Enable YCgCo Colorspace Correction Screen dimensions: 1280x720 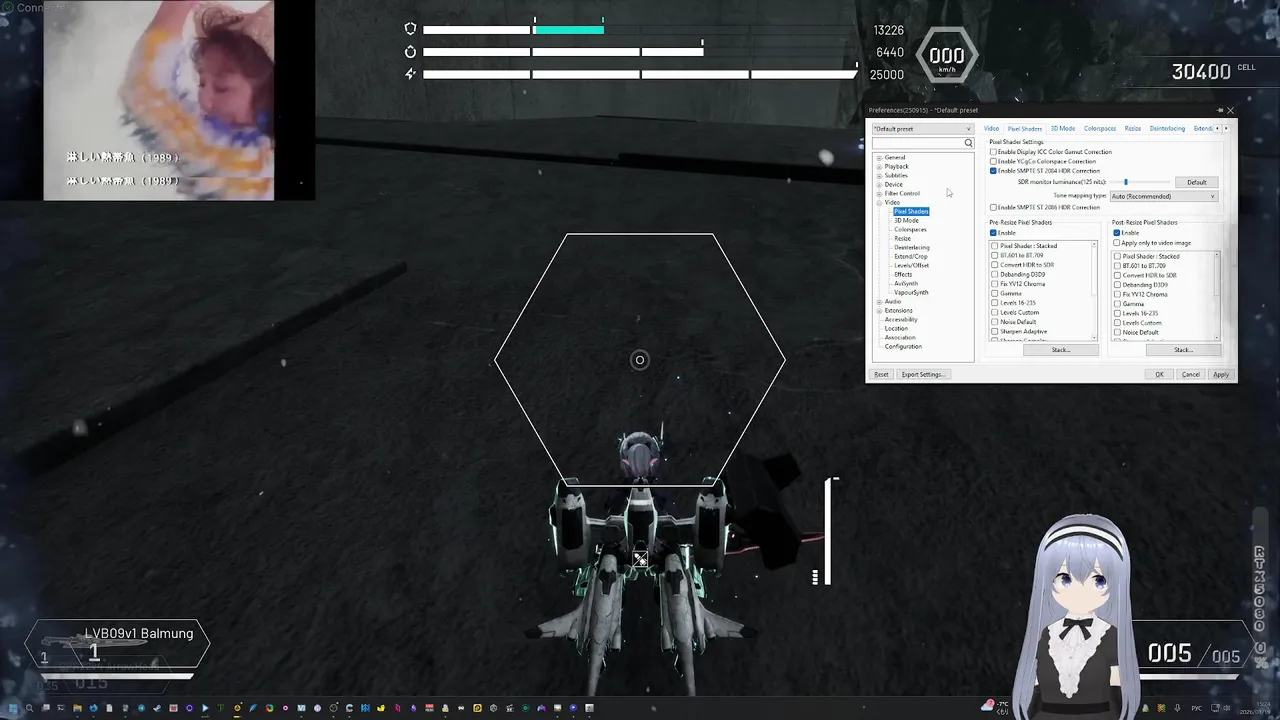tap(993, 161)
